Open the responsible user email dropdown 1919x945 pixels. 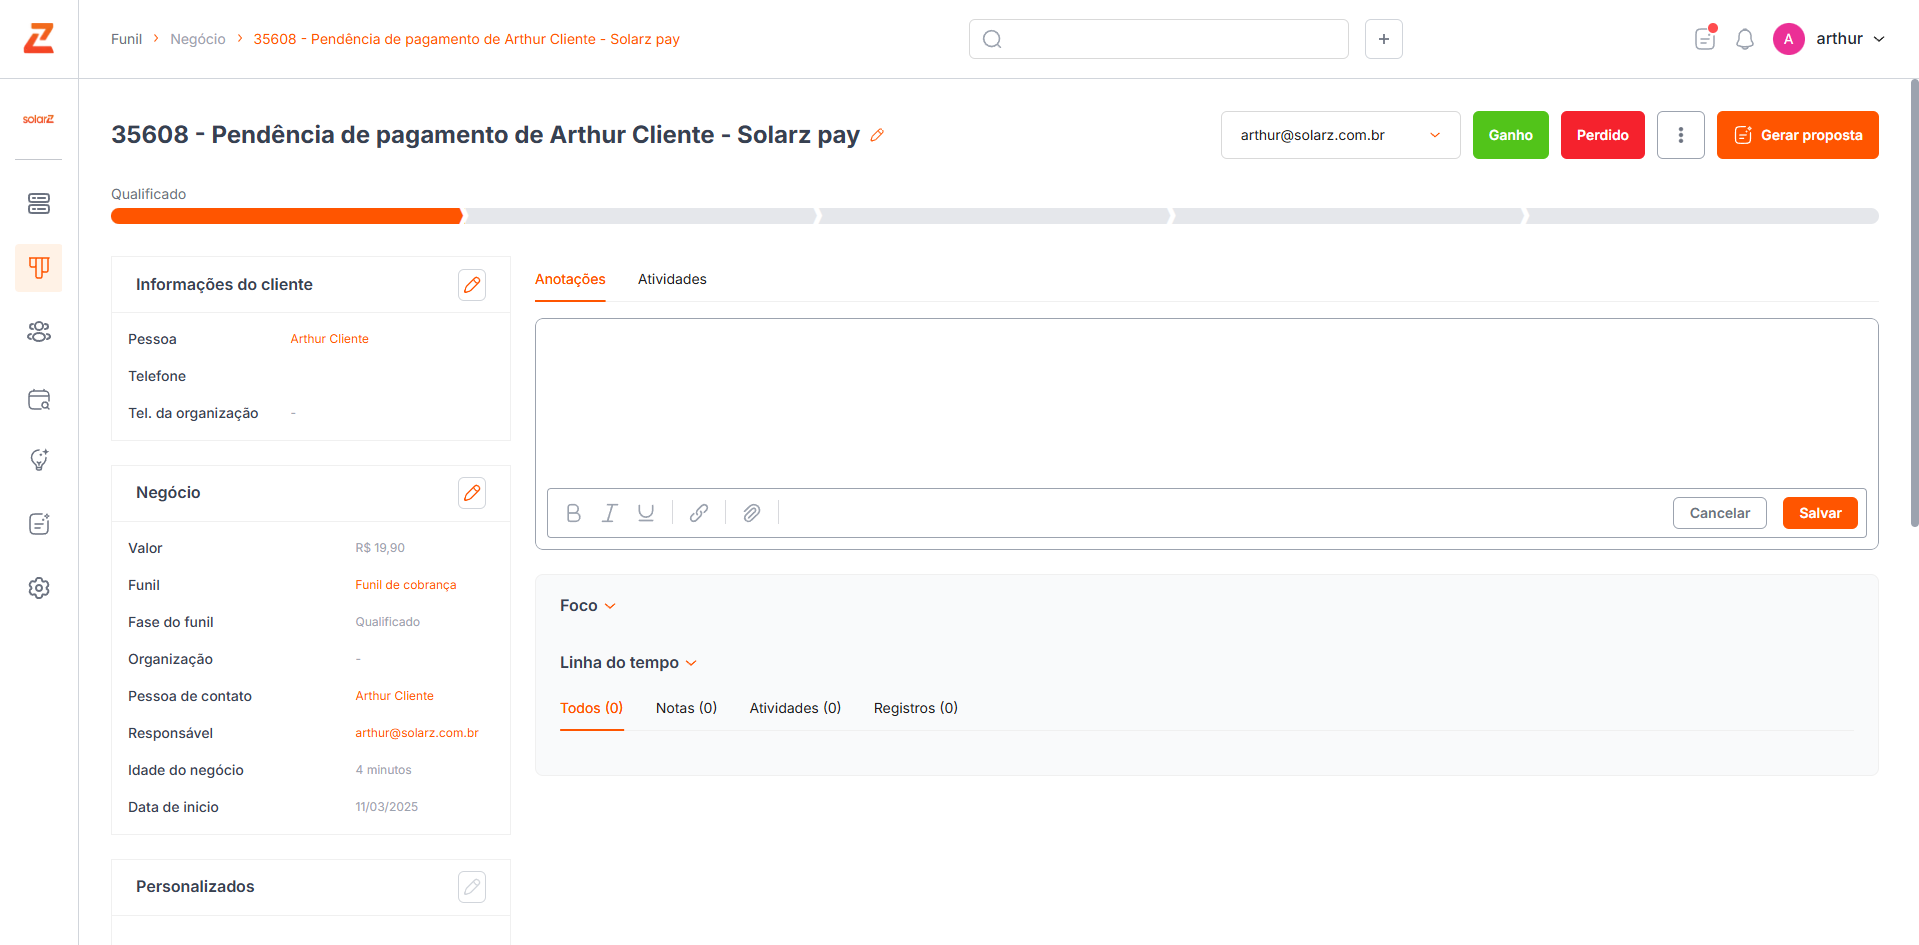(x=1340, y=135)
